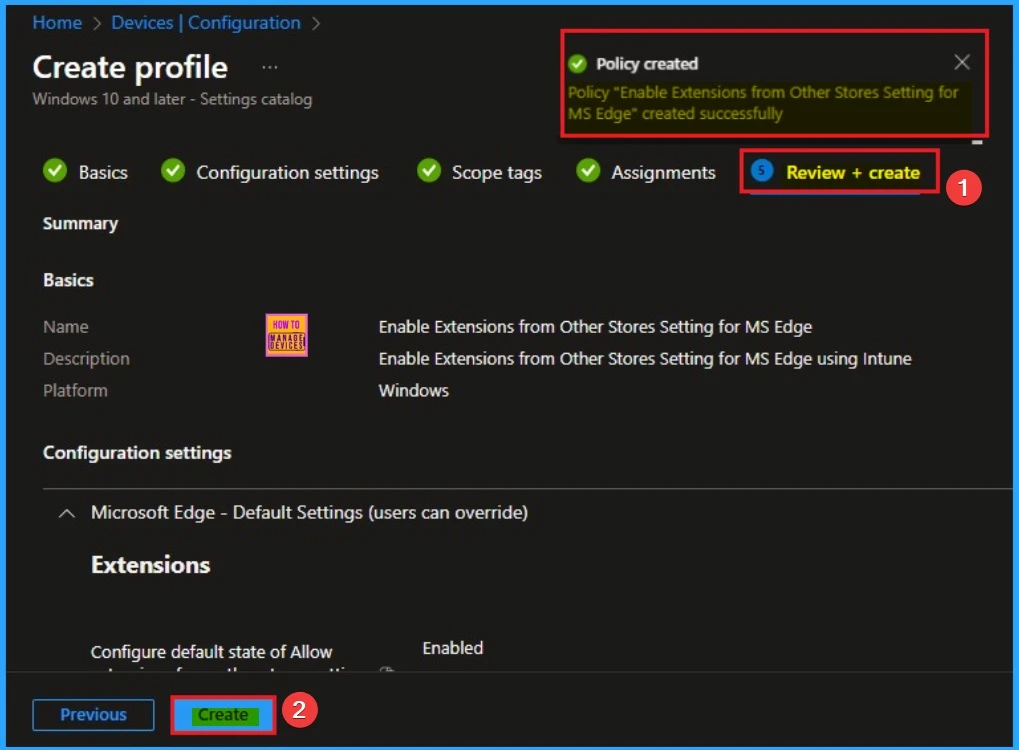Dismiss the Policy created notification
Image resolution: width=1019 pixels, height=750 pixels.
coord(960,62)
